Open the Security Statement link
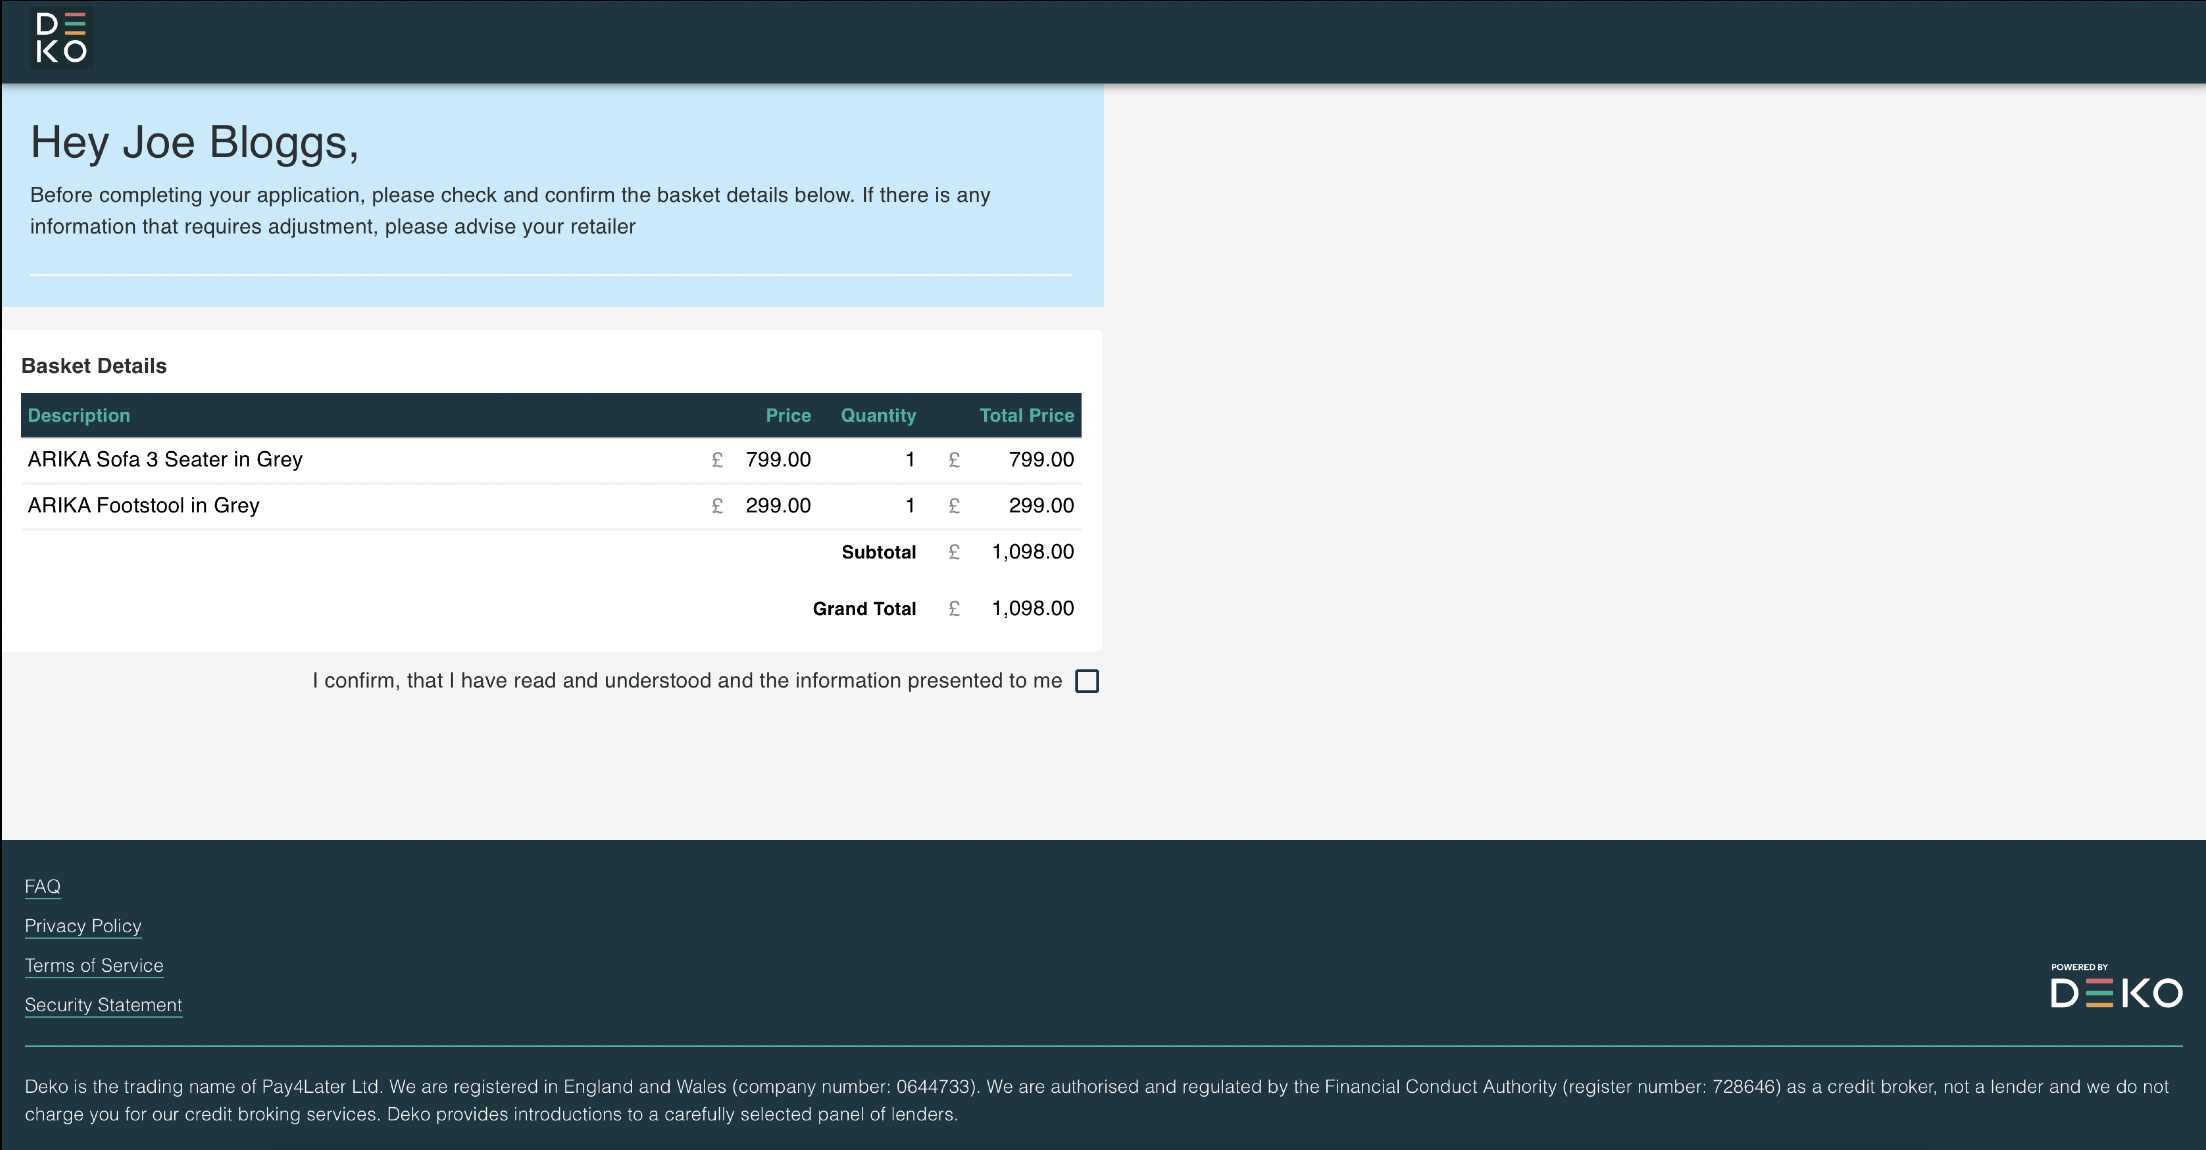The image size is (2206, 1150). 103,1005
